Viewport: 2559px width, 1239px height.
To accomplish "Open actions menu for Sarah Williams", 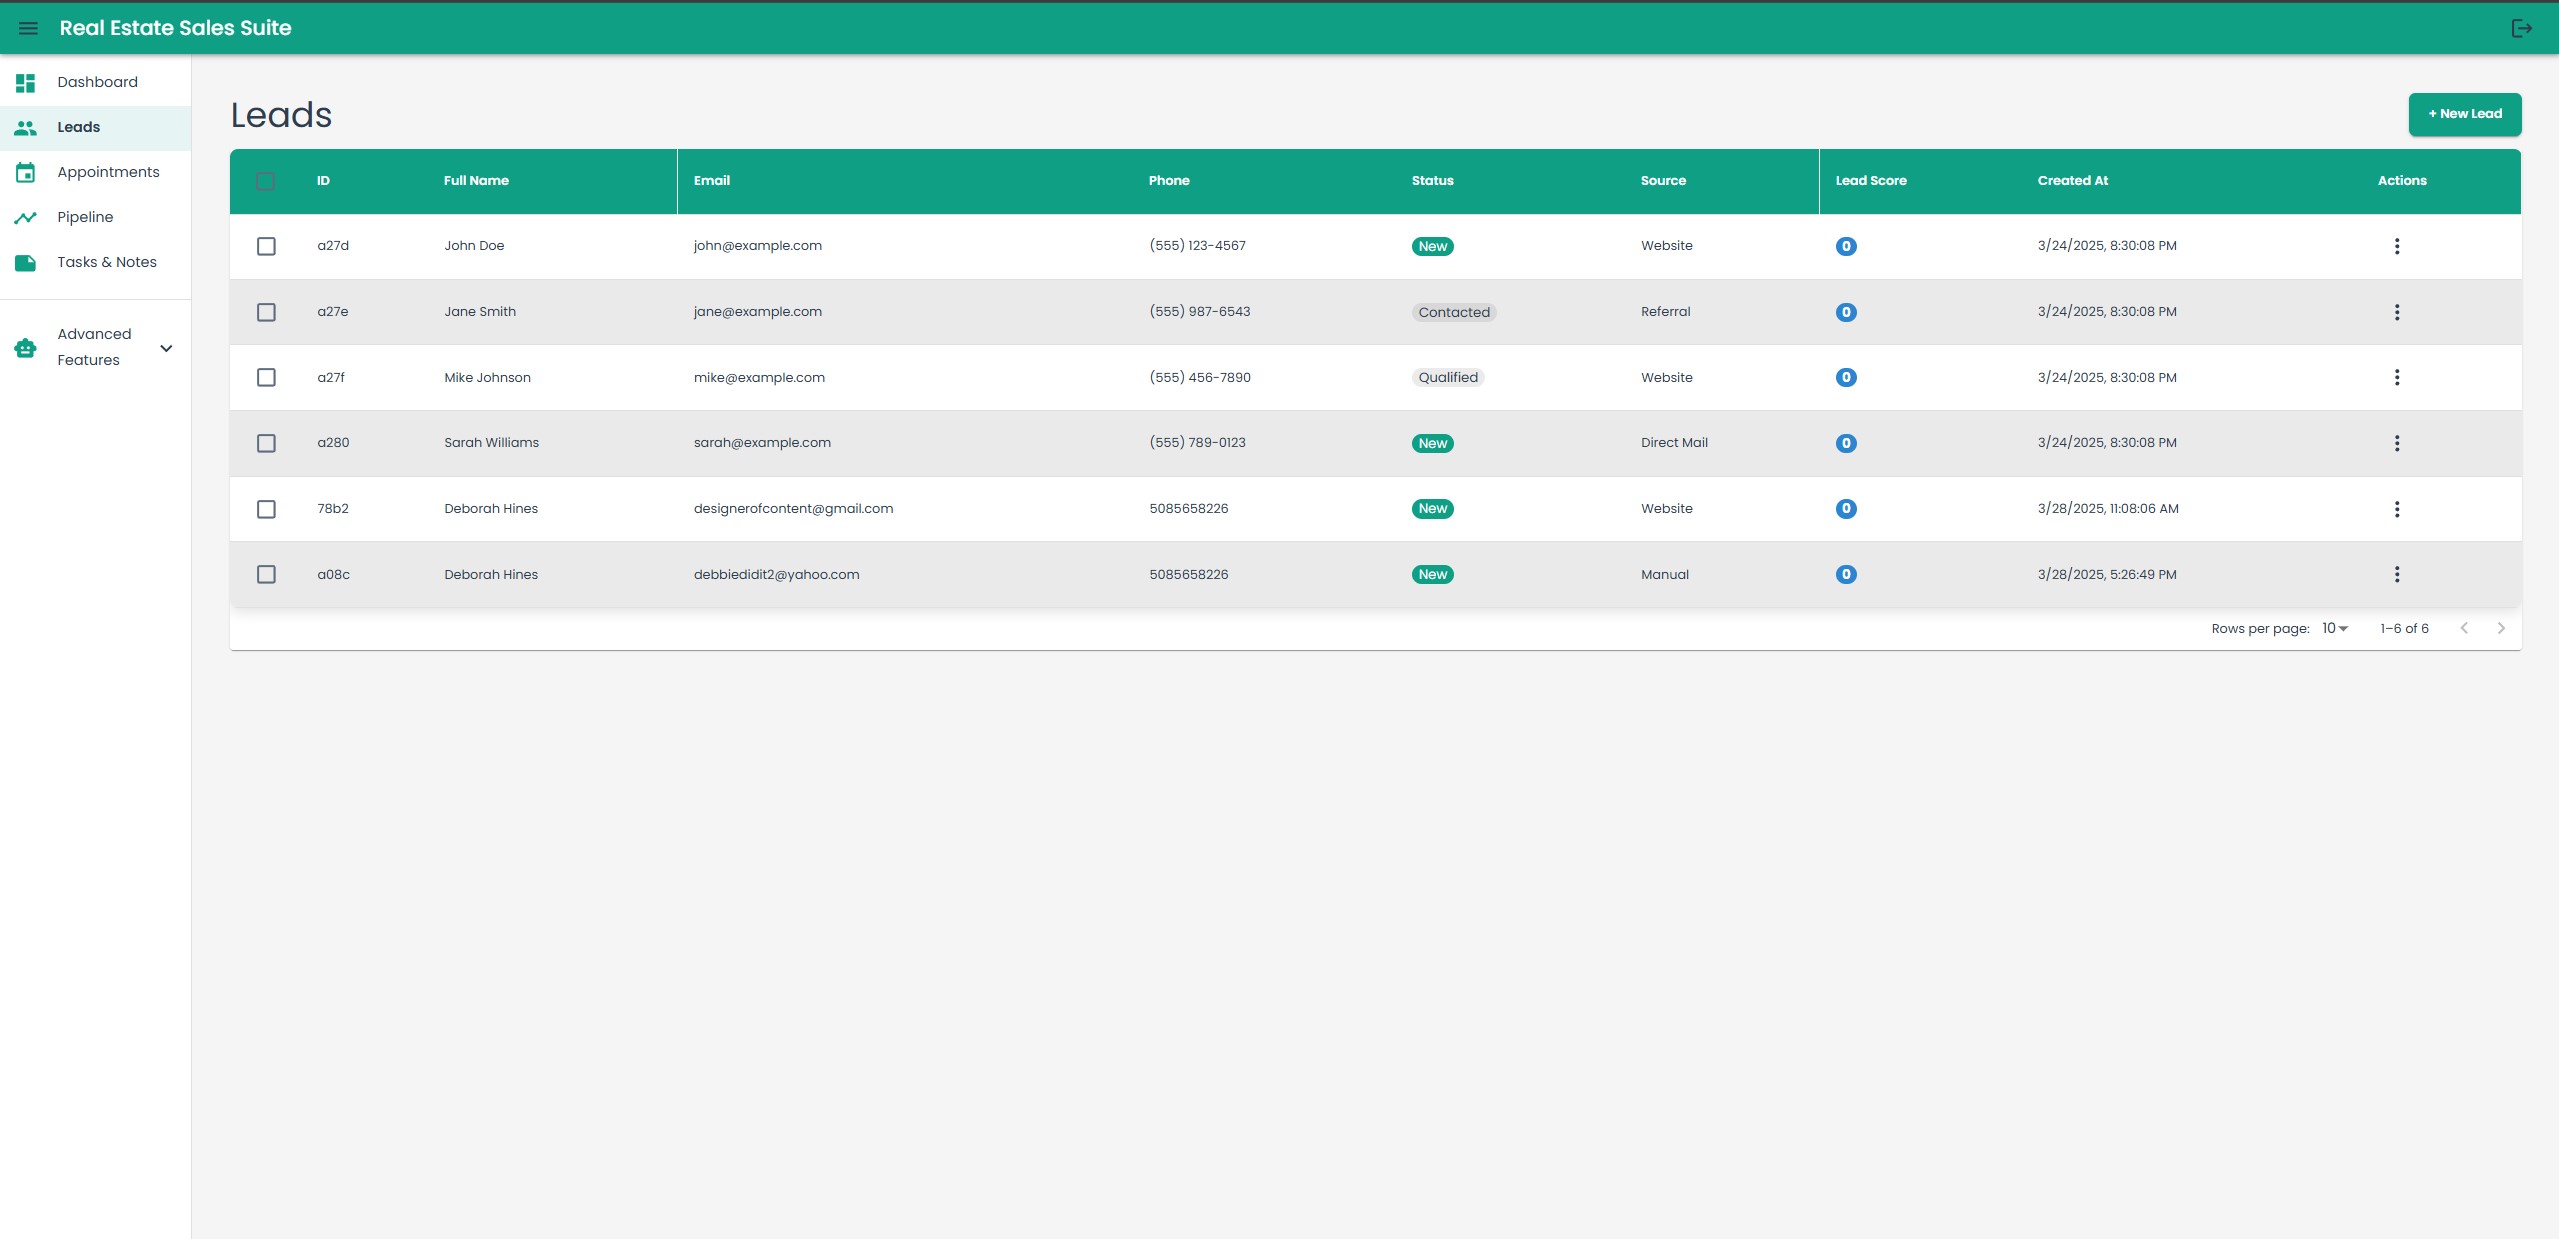I will point(2396,443).
